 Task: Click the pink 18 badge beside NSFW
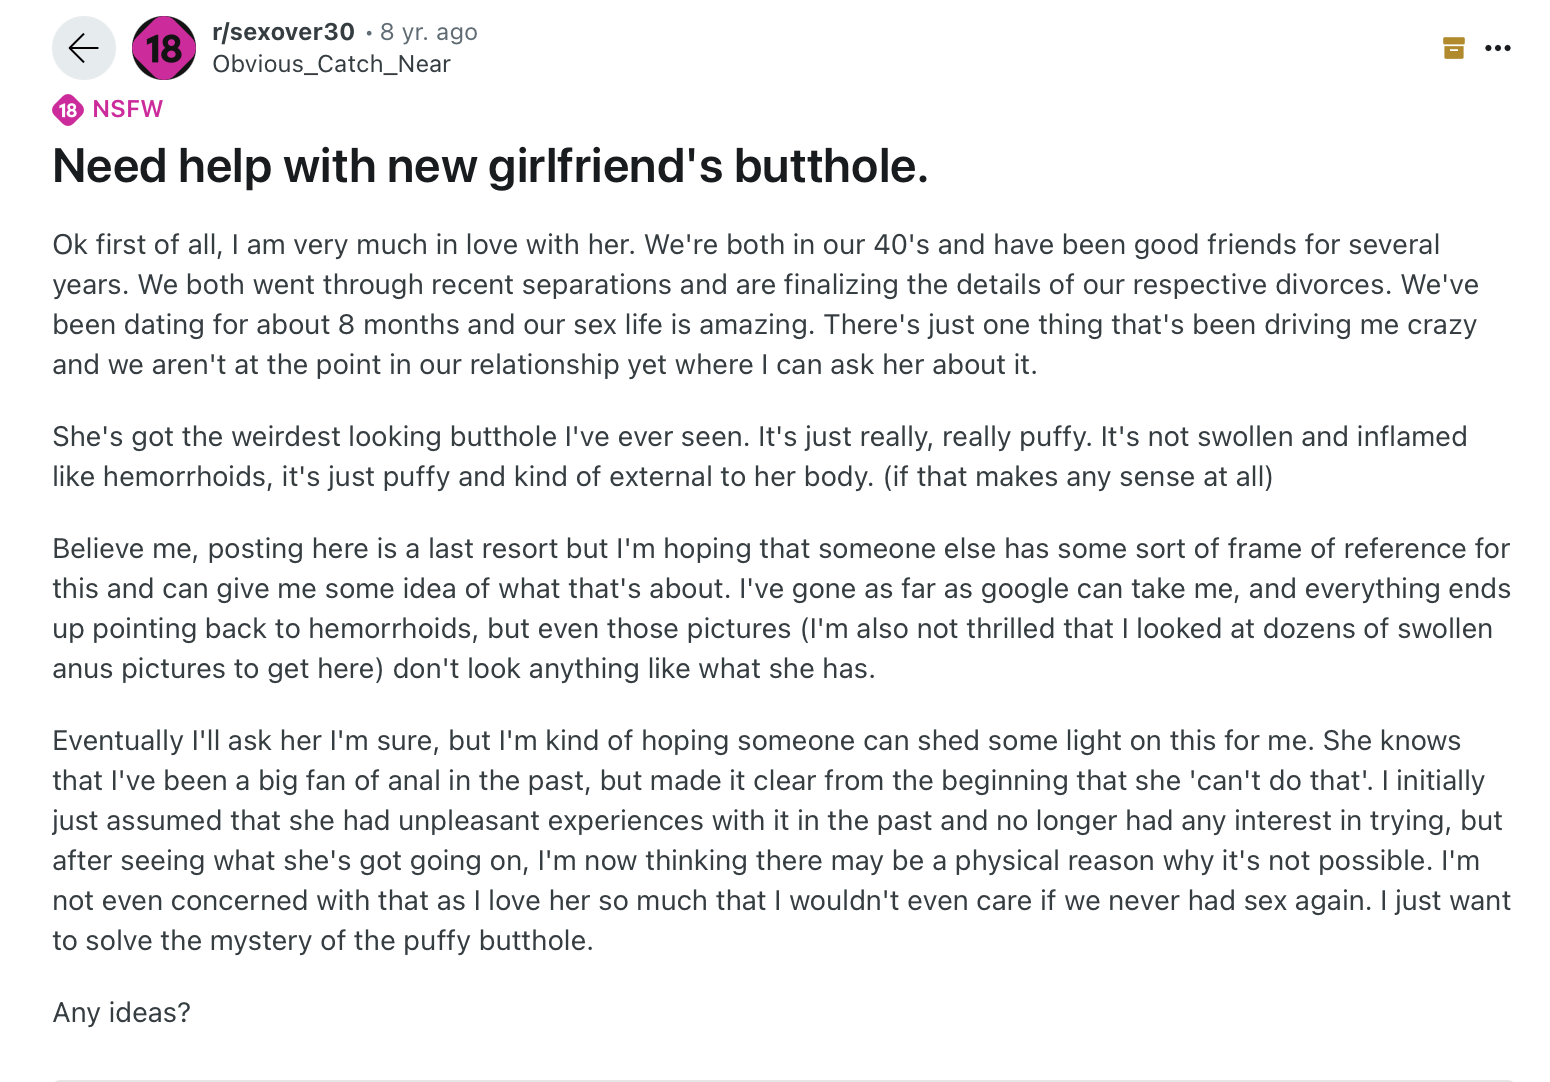(68, 110)
